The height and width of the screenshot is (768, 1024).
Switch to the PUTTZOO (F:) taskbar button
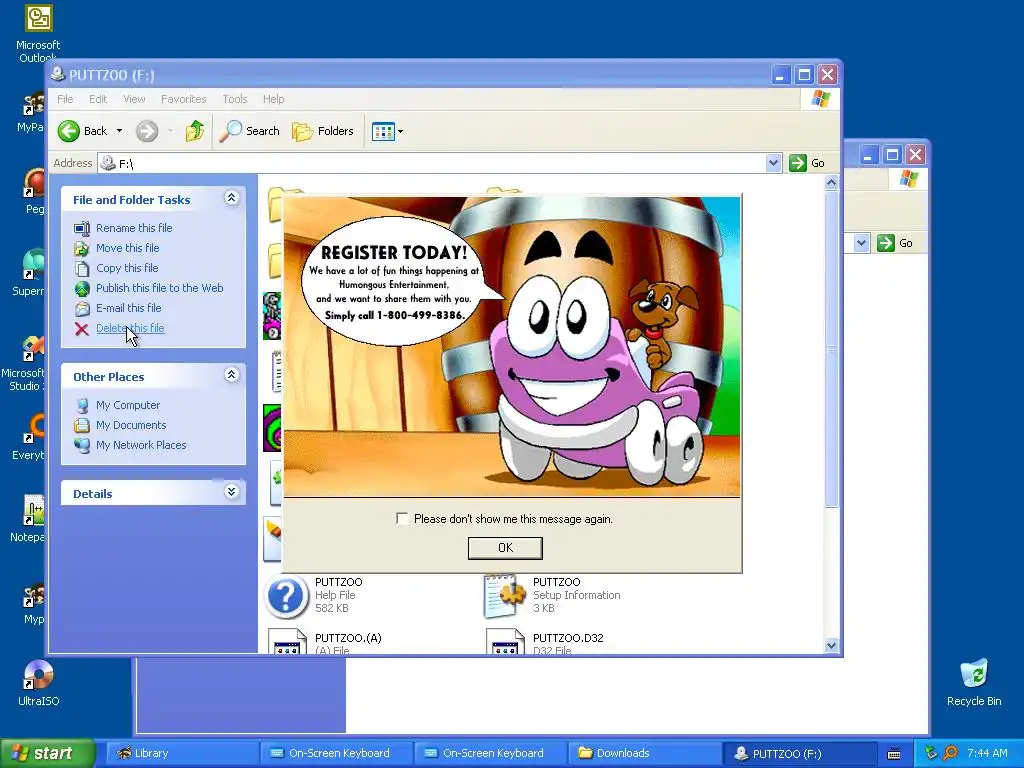click(x=799, y=754)
